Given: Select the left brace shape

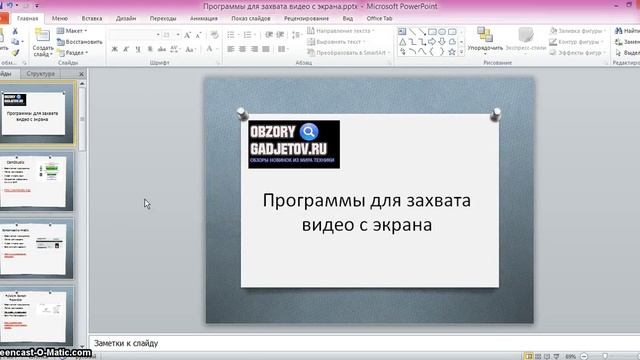Looking at the screenshot, I should pos(432,52).
